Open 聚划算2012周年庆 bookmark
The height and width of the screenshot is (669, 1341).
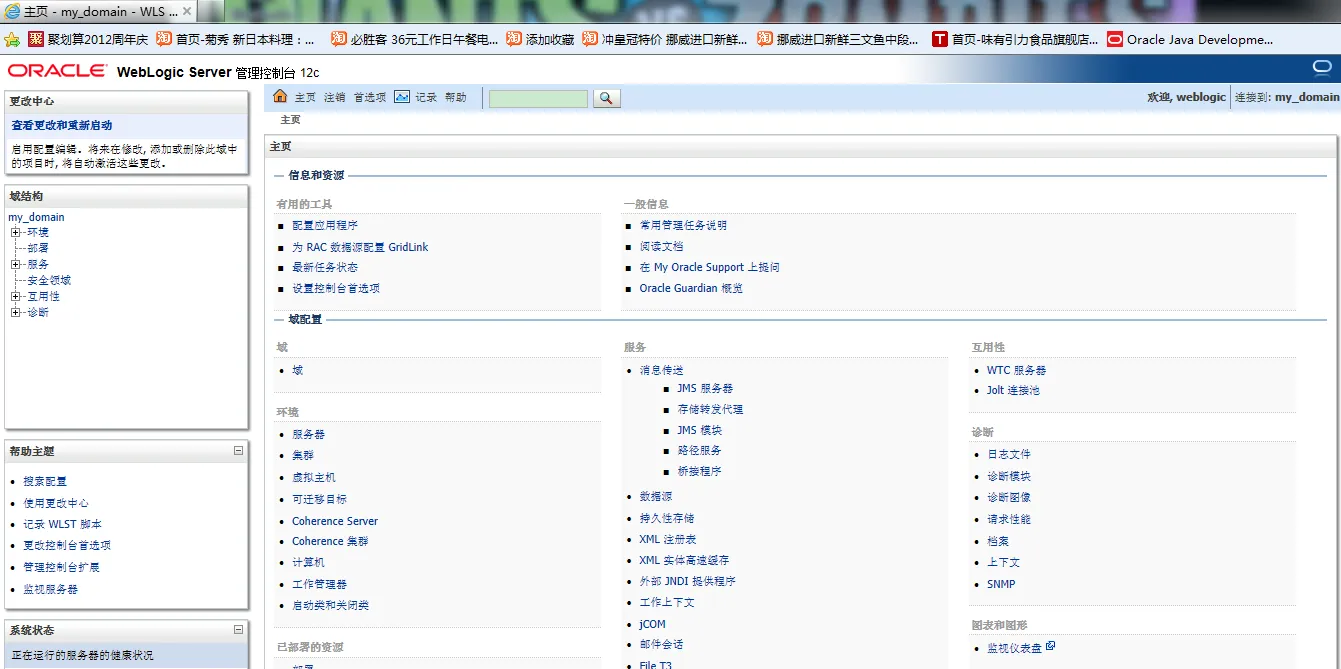tap(89, 40)
